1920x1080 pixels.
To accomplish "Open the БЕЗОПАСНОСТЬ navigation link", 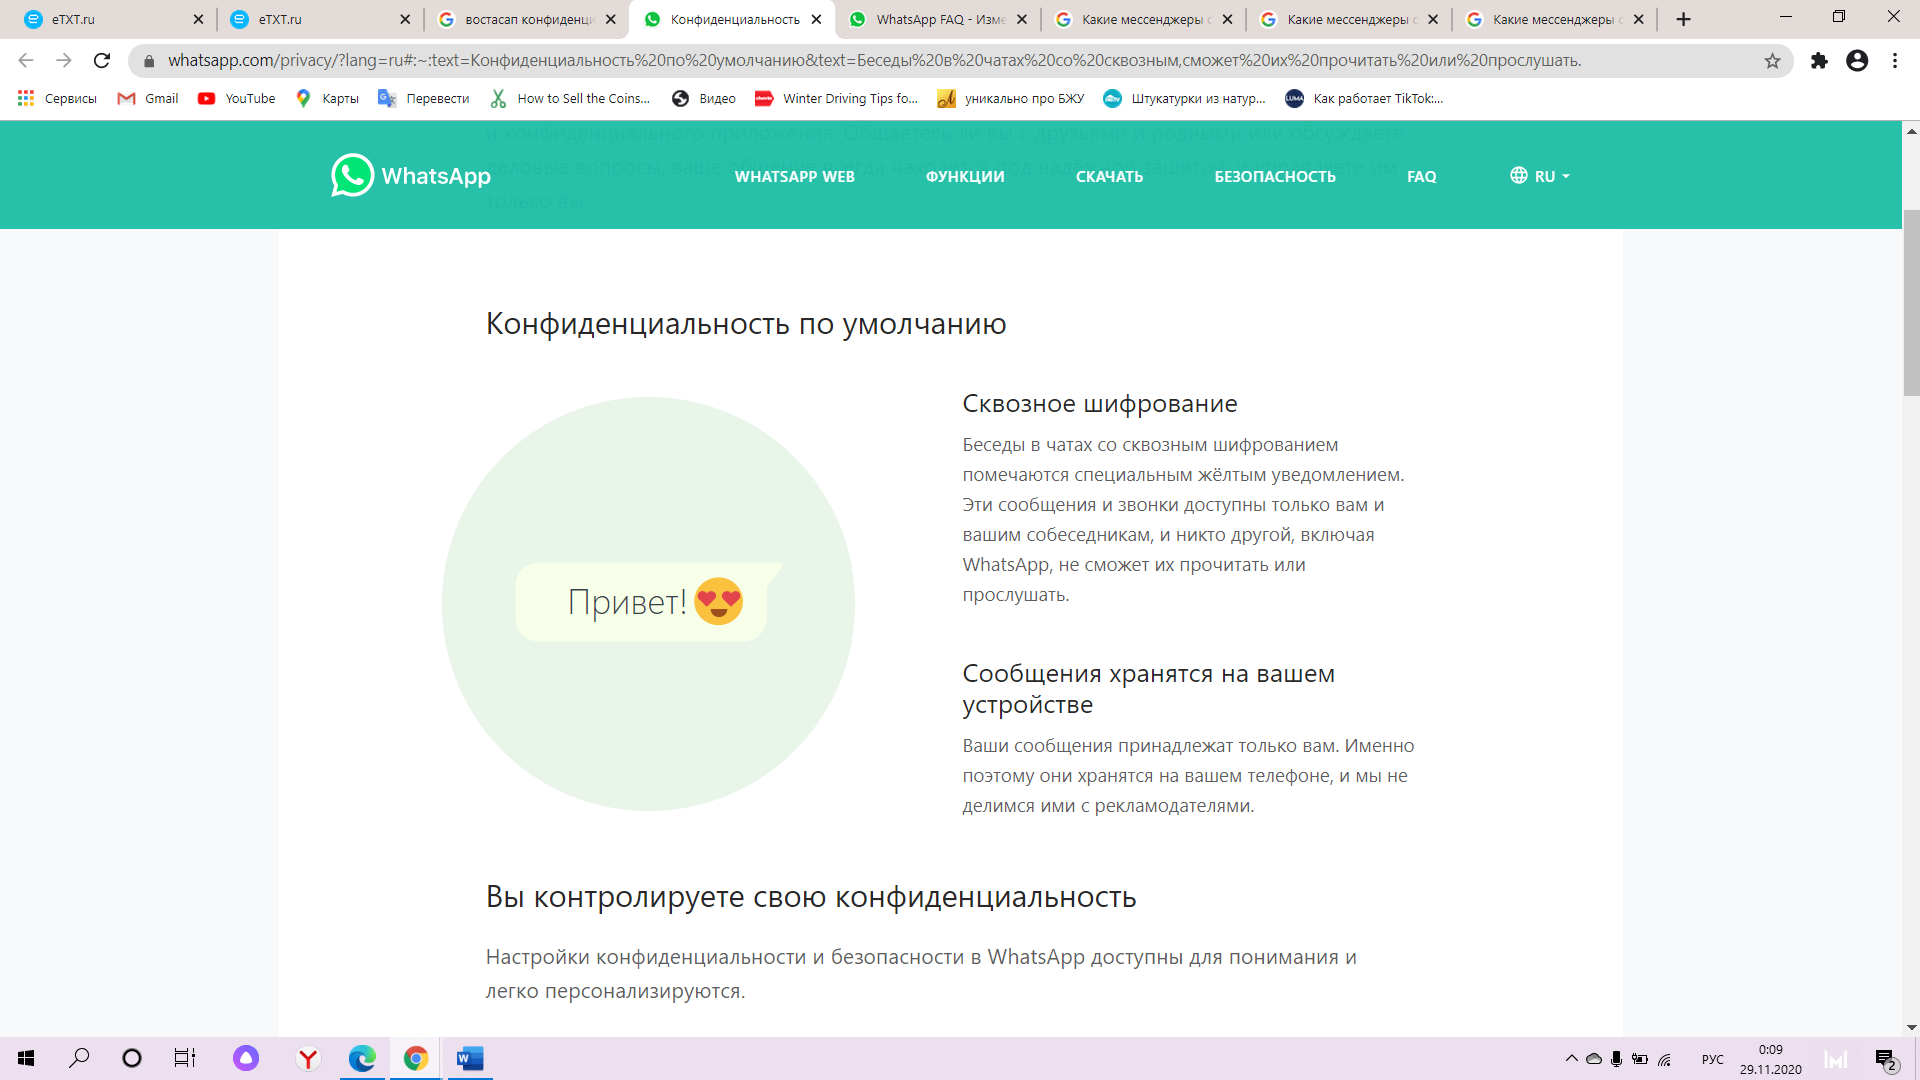I will coord(1274,176).
